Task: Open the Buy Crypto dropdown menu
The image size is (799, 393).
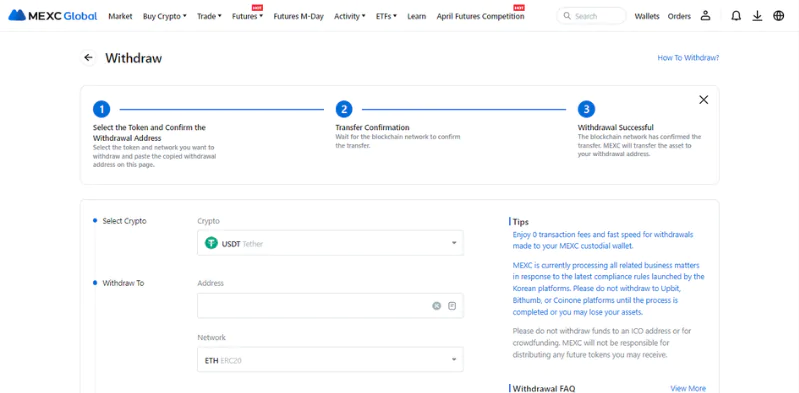Action: (x=165, y=16)
